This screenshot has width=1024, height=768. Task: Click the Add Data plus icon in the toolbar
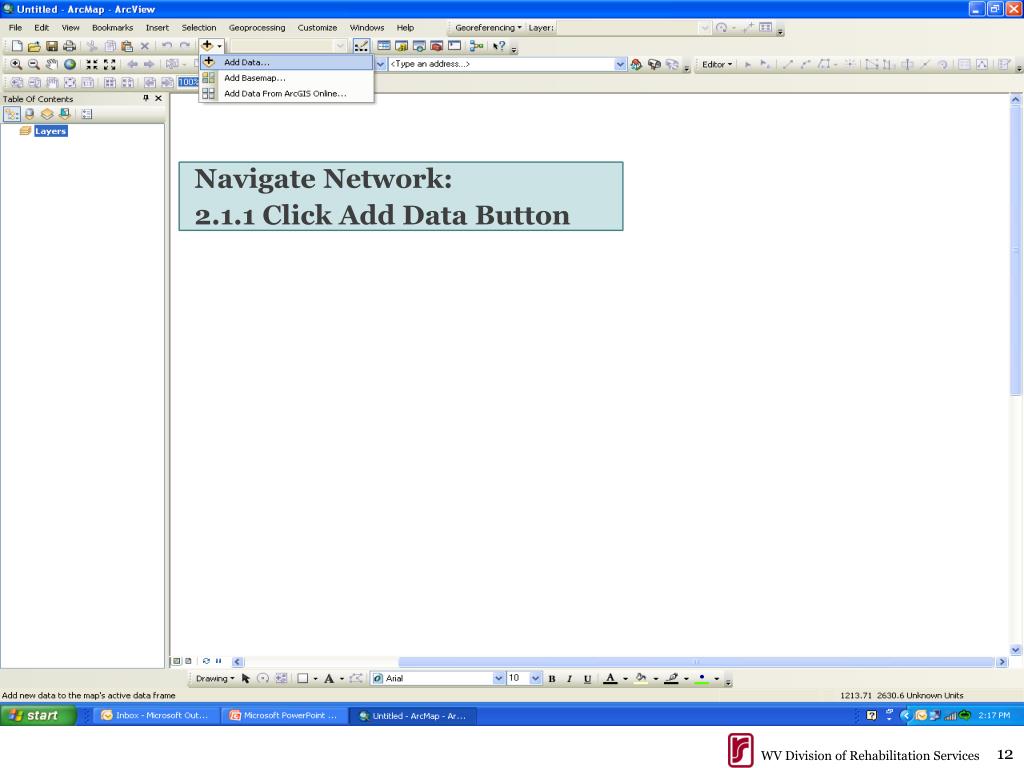coord(207,46)
